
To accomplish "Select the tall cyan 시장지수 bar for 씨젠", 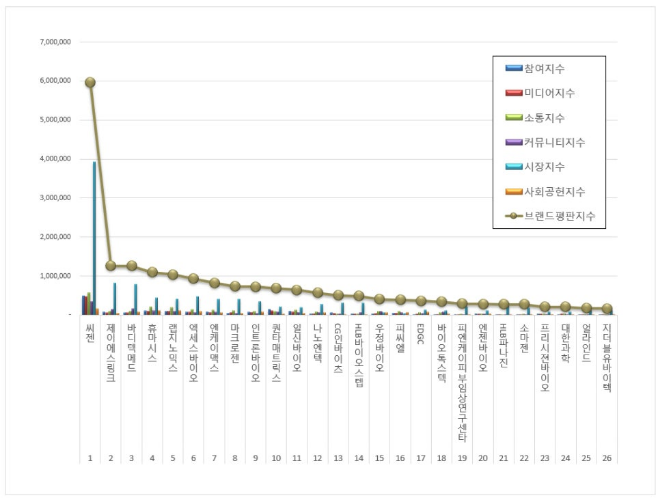I will tap(94, 238).
